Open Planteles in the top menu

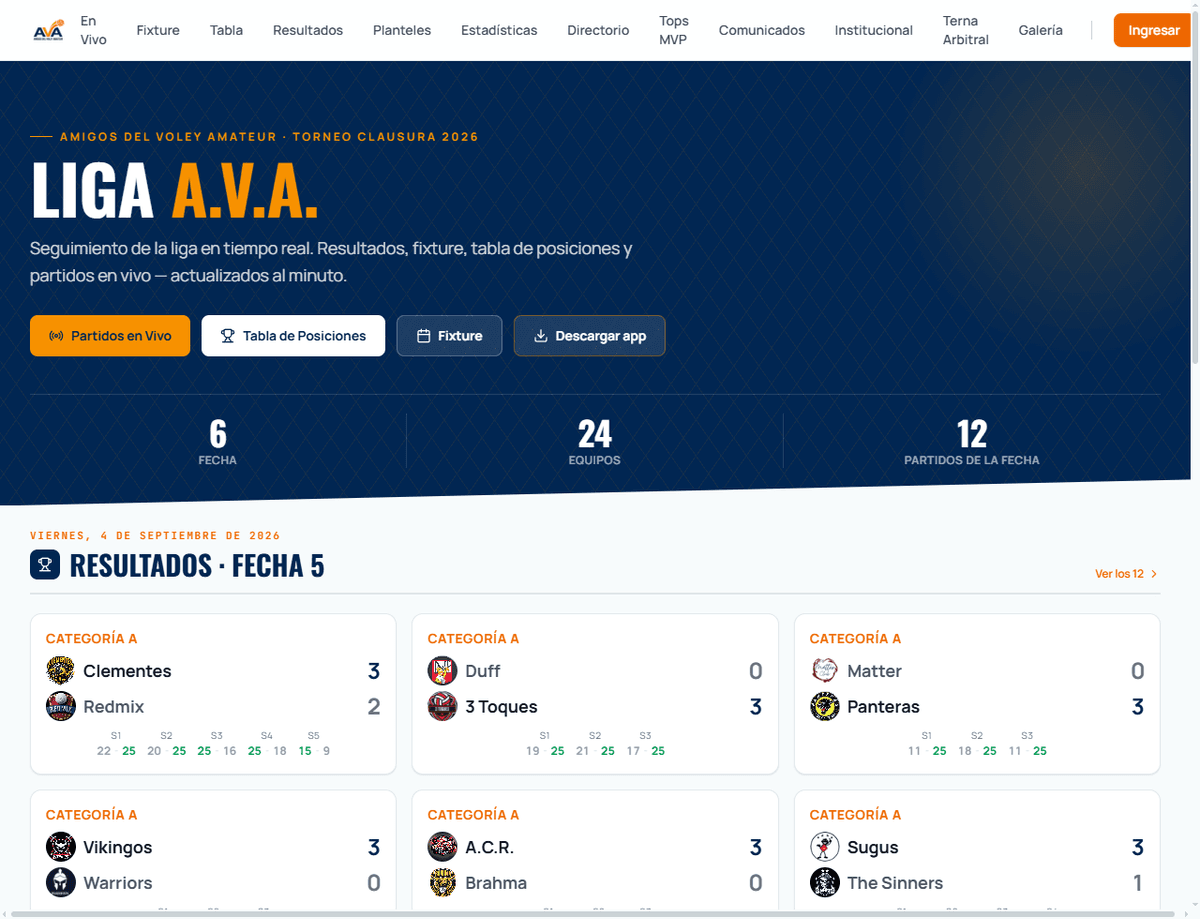(x=402, y=30)
